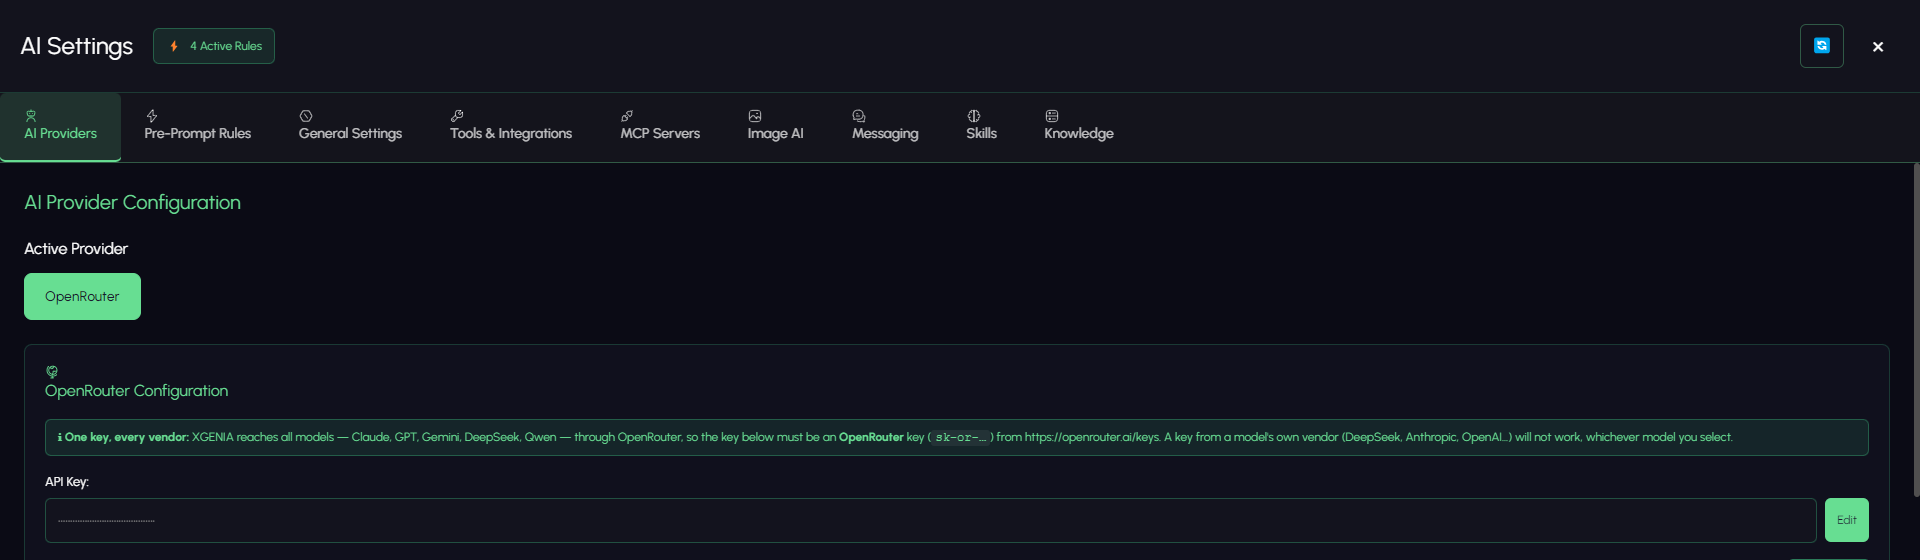Go to the Knowledge tab
1920x560 pixels.
pos(1078,126)
